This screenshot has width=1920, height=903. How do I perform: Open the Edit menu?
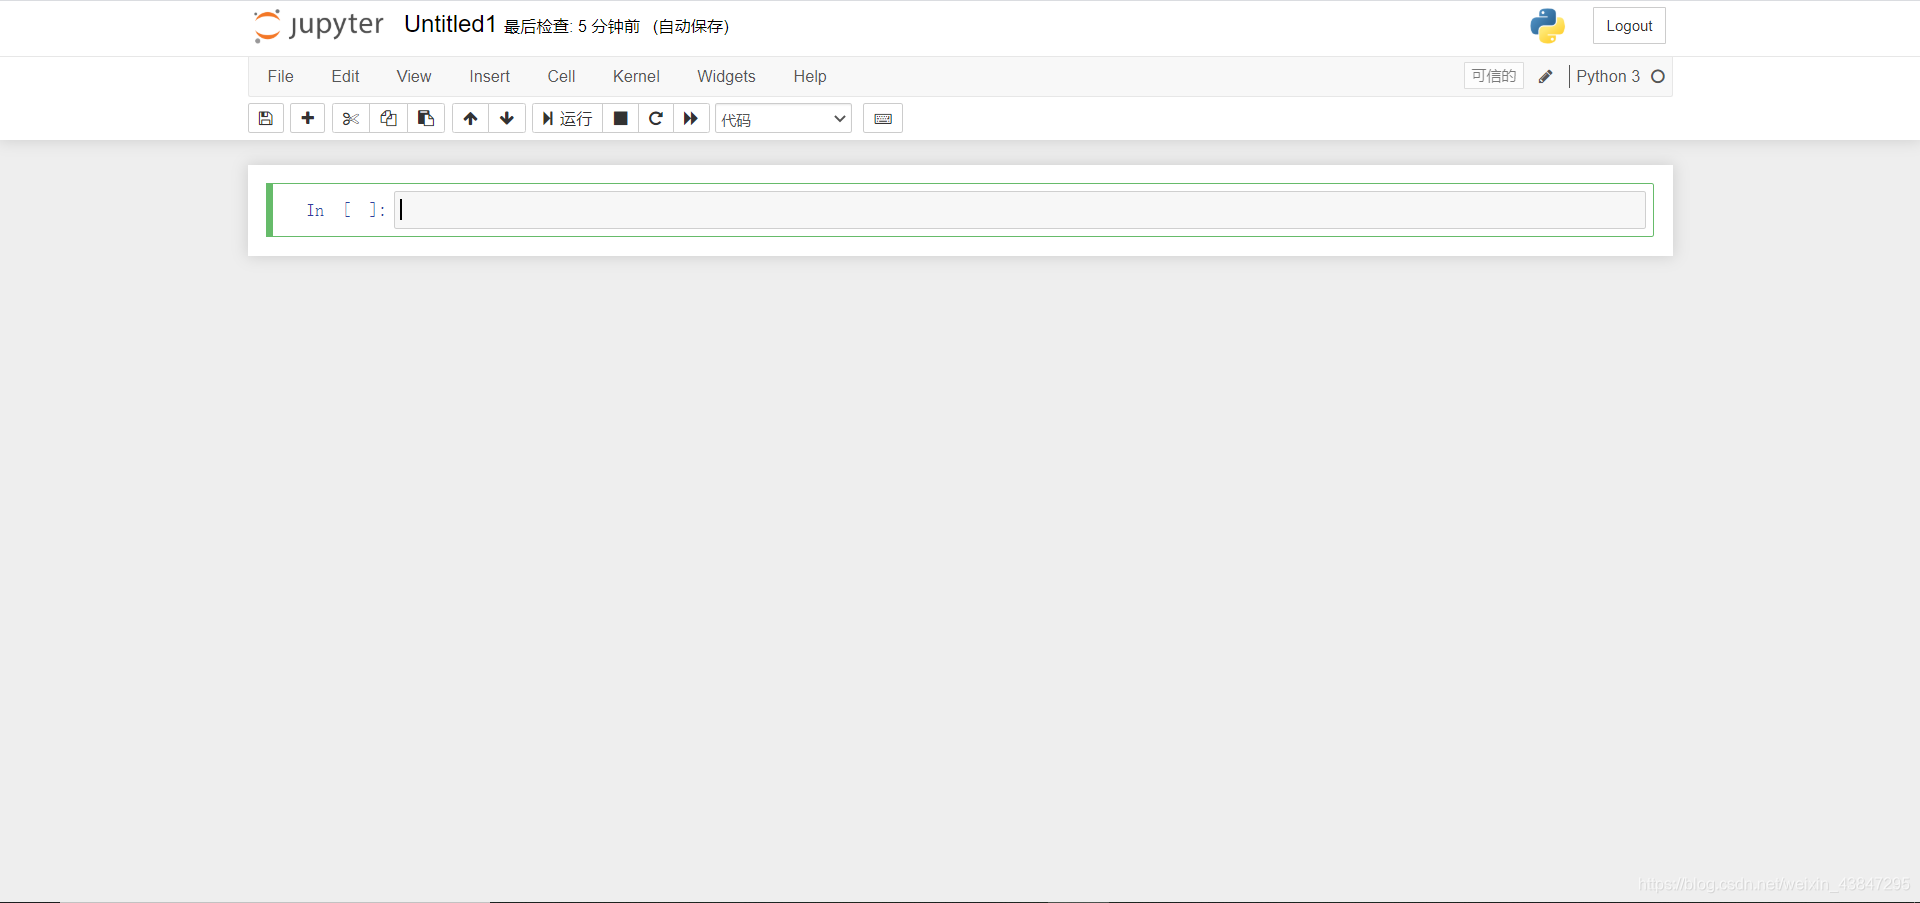(x=345, y=76)
